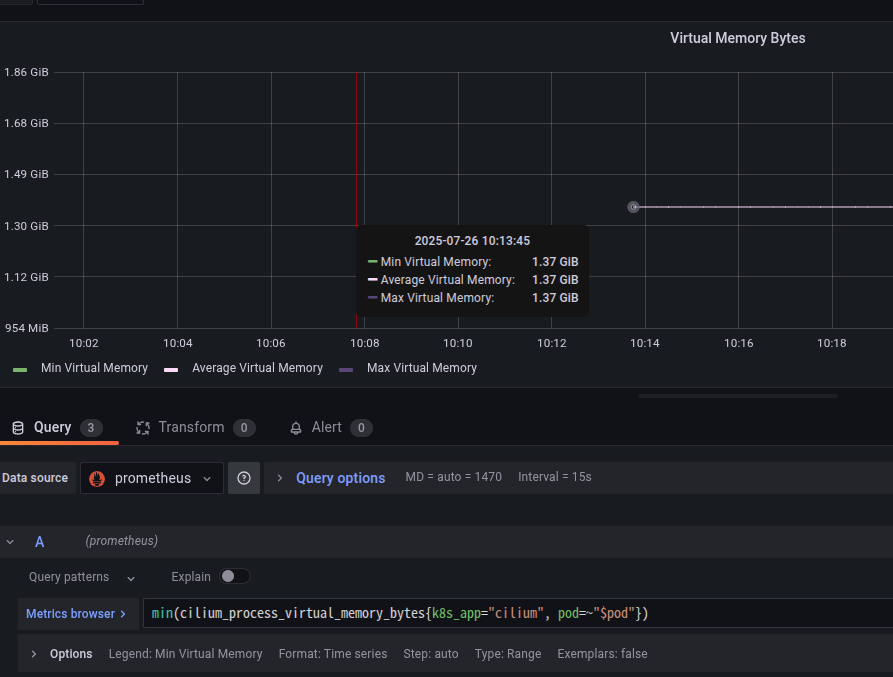Click the '(prometheus)' label in query A
Viewport: 893px width, 677px height.
122,540
